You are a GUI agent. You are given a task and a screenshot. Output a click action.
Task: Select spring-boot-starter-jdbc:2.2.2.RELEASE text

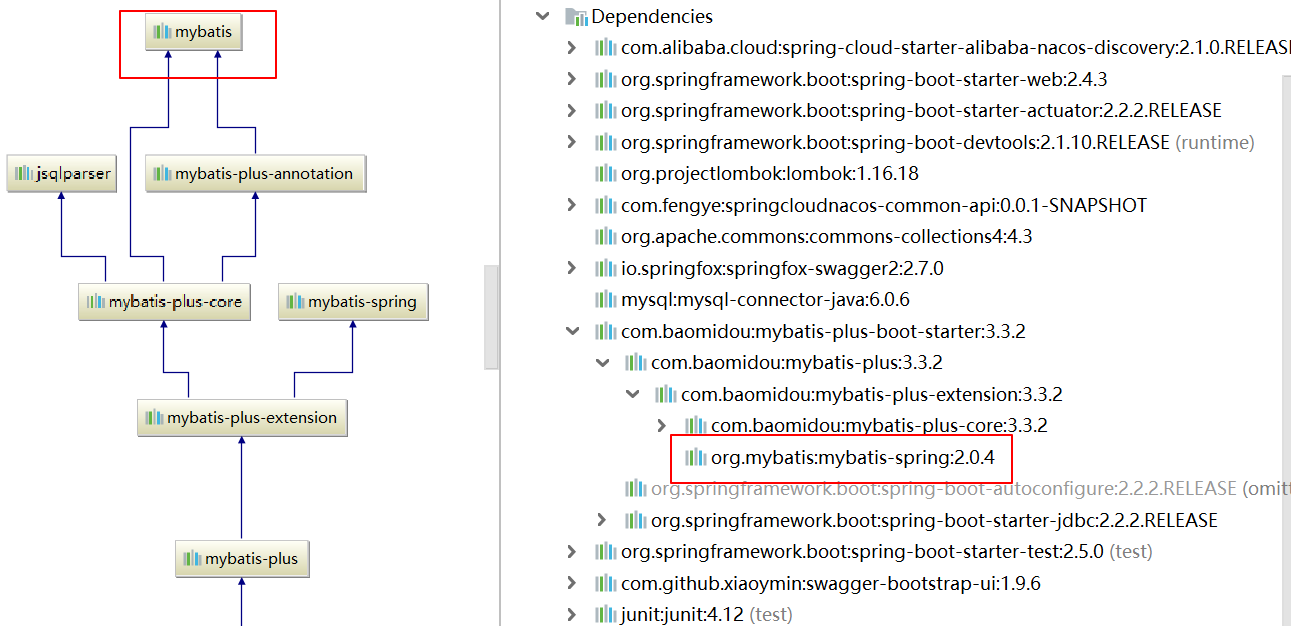point(934,520)
